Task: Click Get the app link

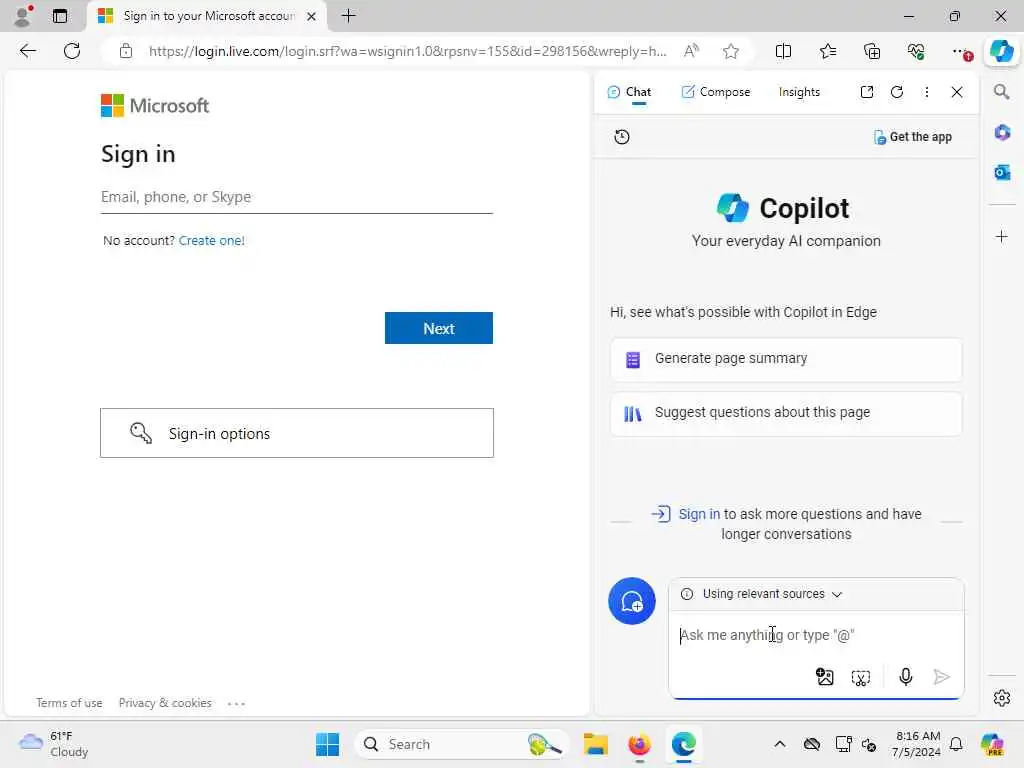Action: coord(912,136)
